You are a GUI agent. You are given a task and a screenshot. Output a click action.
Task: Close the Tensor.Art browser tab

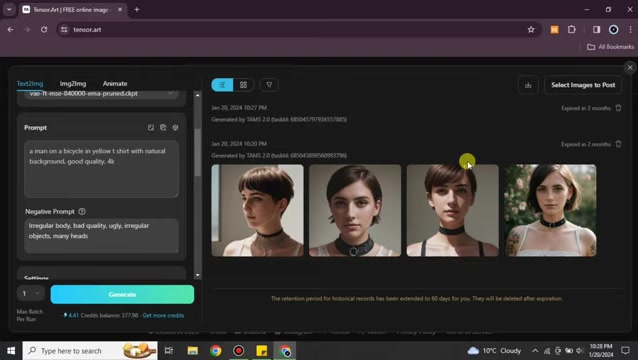(x=120, y=9)
